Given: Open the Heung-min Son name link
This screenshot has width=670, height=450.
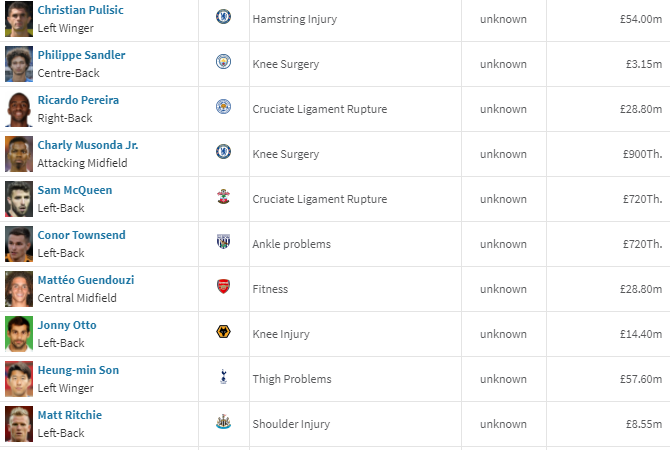Looking at the screenshot, I should tap(78, 370).
